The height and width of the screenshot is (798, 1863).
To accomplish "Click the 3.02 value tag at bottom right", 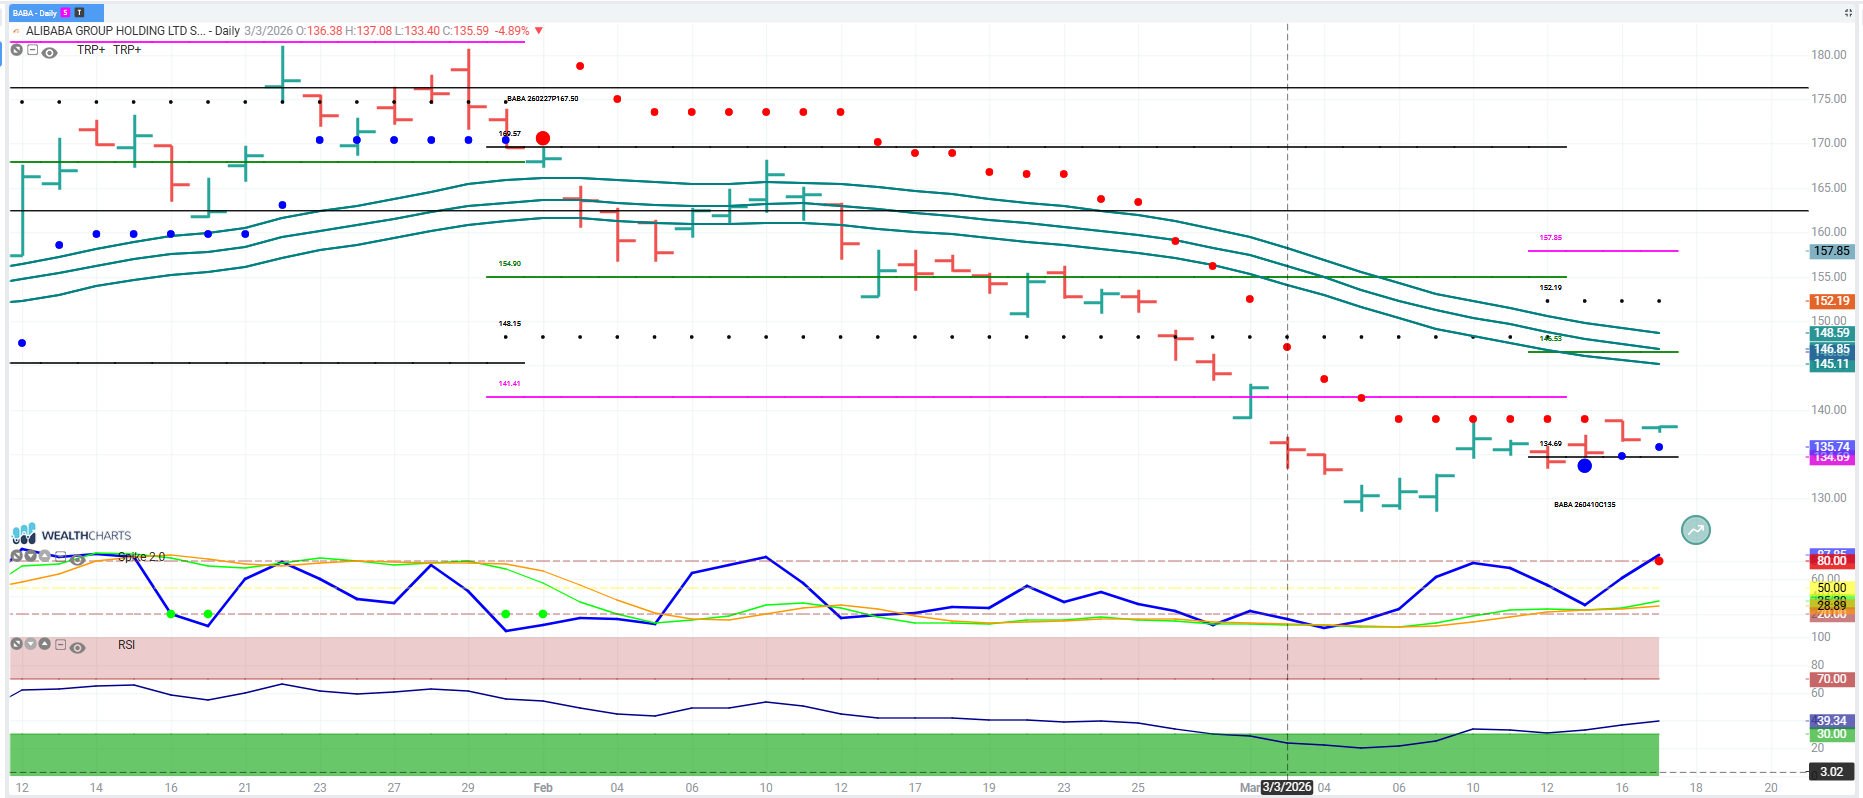I will pyautogui.click(x=1832, y=772).
